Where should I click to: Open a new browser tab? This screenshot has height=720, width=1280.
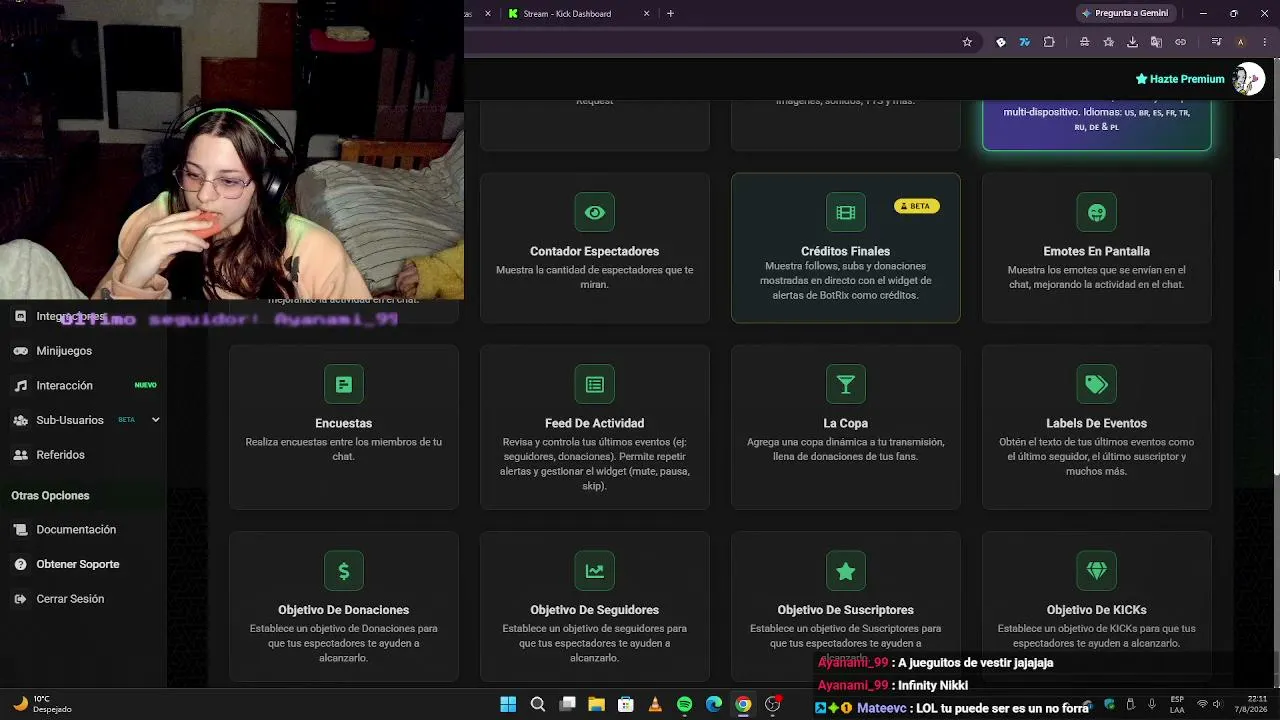[670, 14]
